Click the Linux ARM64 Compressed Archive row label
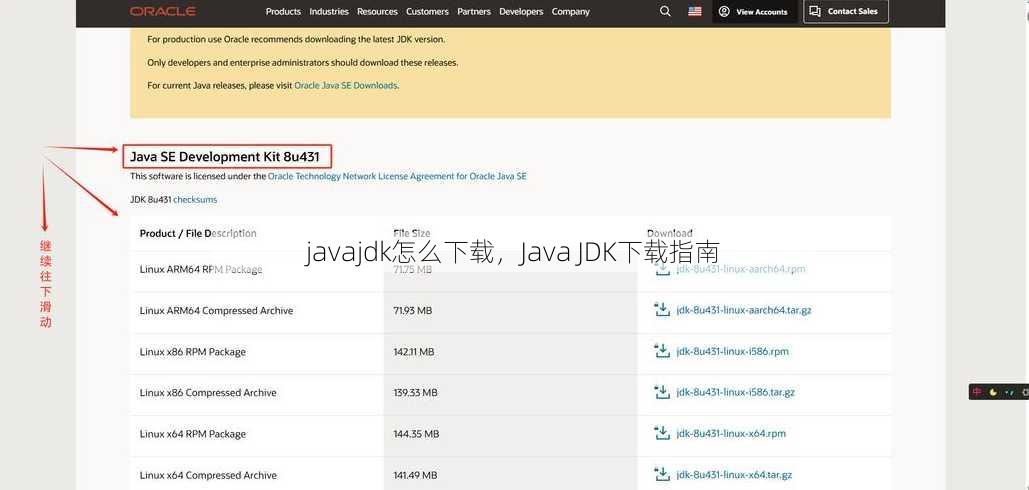This screenshot has height=490, width=1029. pyautogui.click(x=216, y=310)
